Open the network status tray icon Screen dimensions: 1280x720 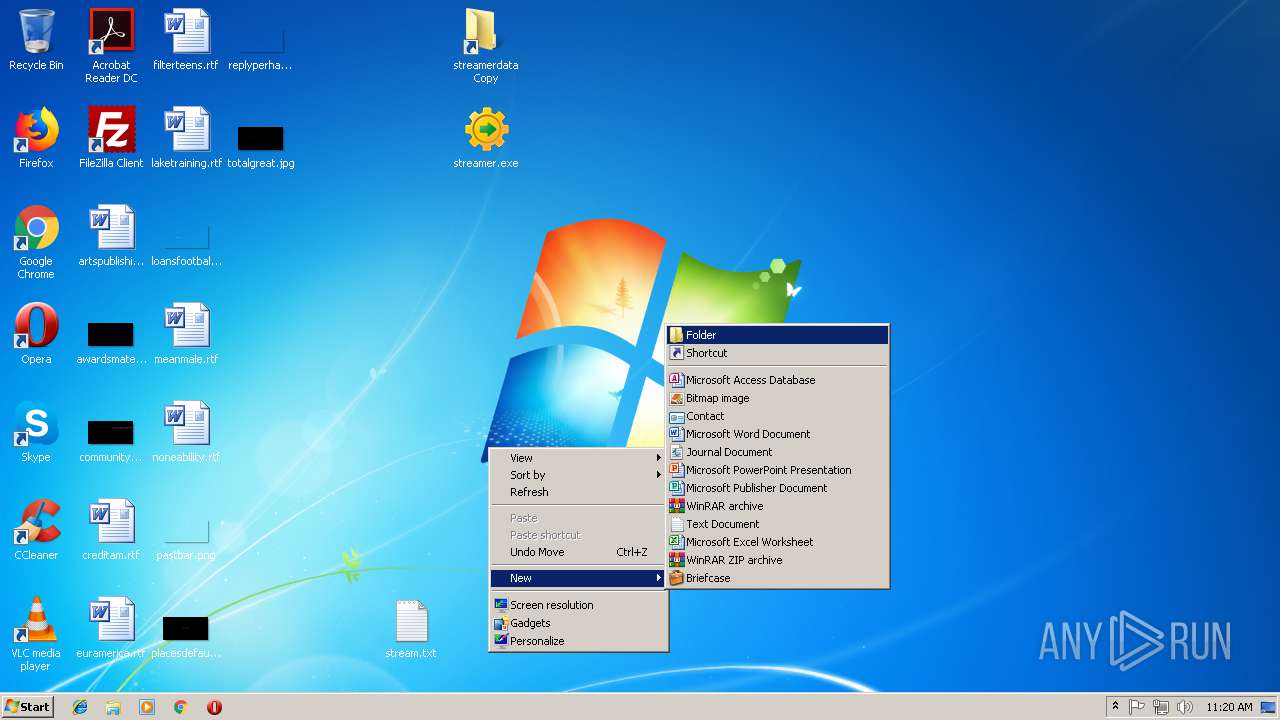coord(1161,707)
